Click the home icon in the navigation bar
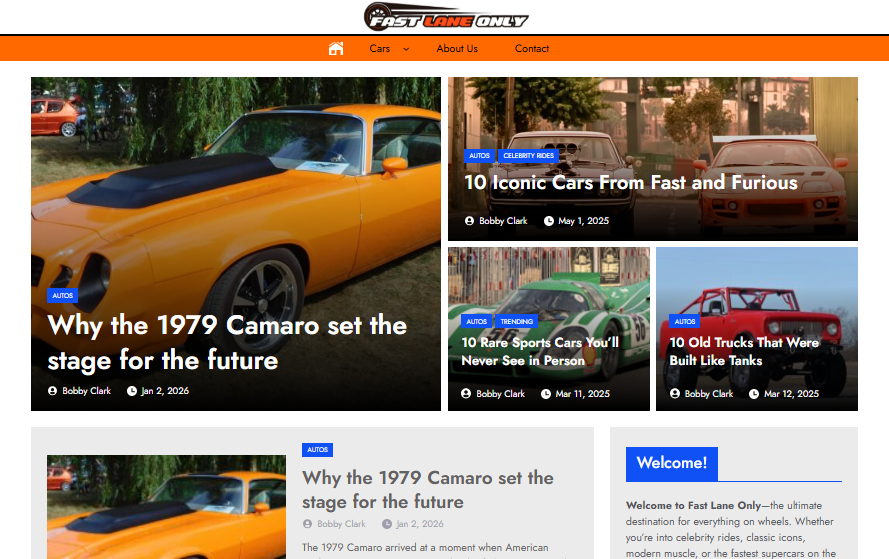The width and height of the screenshot is (889, 559). tap(336, 49)
